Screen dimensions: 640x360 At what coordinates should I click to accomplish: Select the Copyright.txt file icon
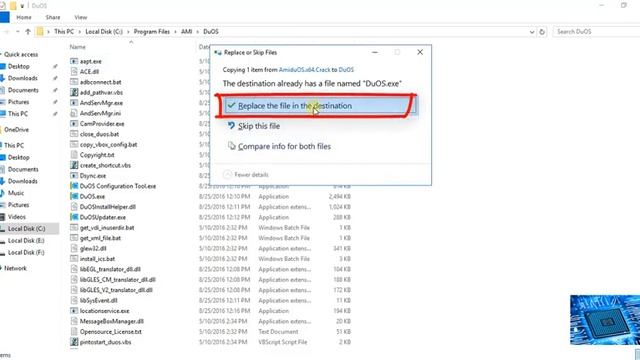74,155
